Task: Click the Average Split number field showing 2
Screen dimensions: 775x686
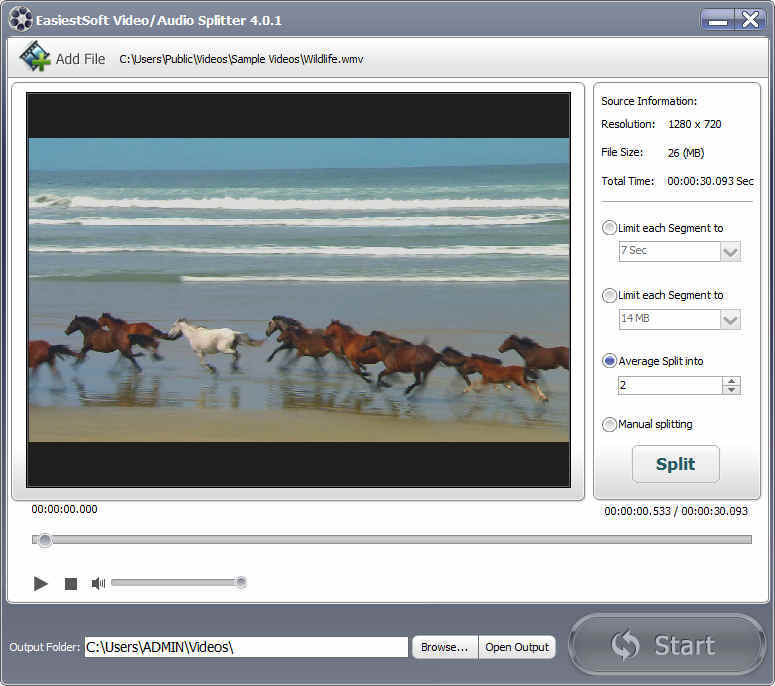Action: coord(670,385)
